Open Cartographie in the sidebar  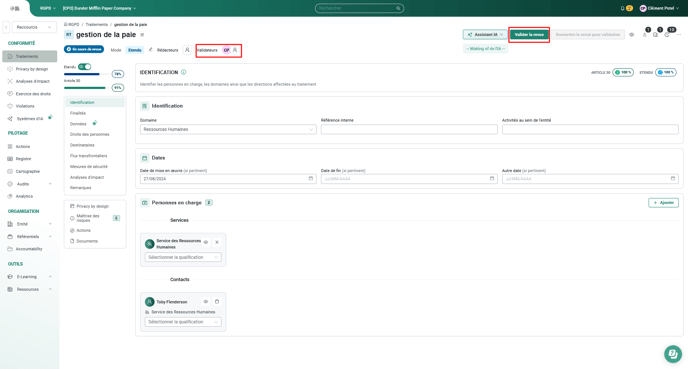(29, 172)
